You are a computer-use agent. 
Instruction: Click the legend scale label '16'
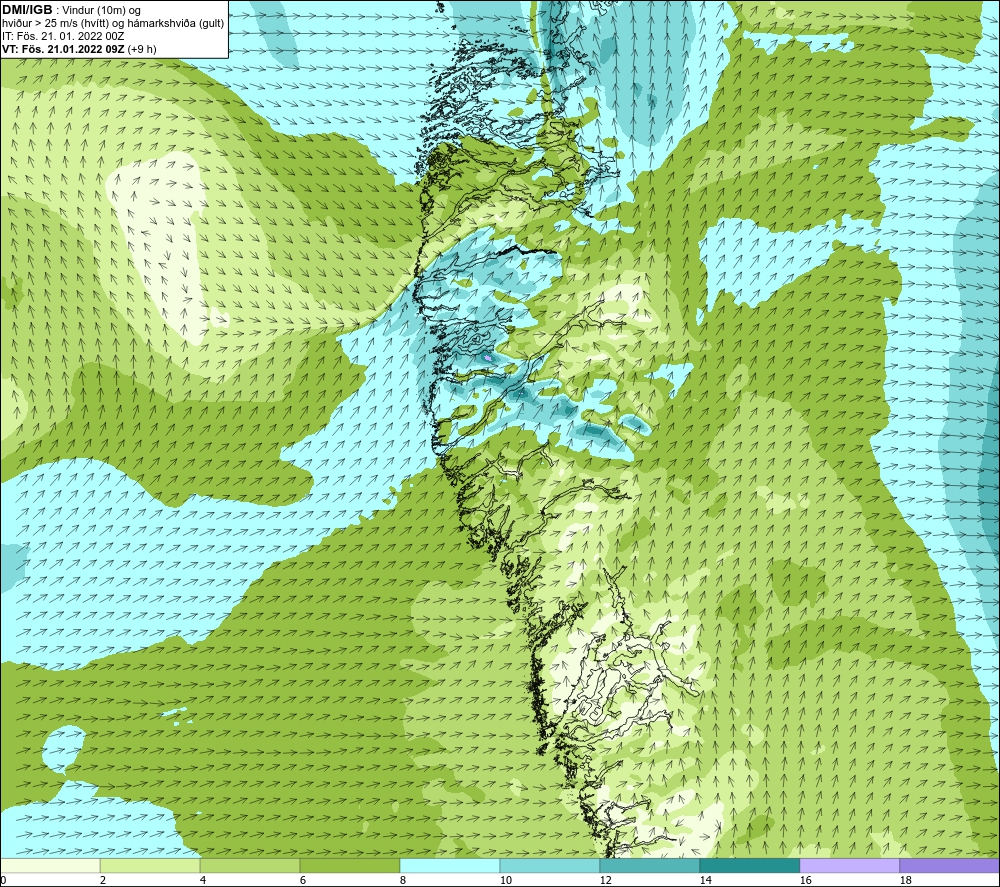(805, 880)
